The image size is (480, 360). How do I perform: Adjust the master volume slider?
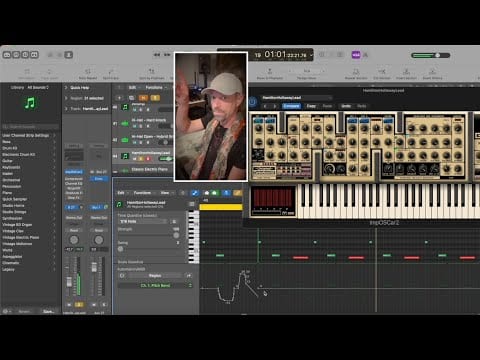coord(431,55)
